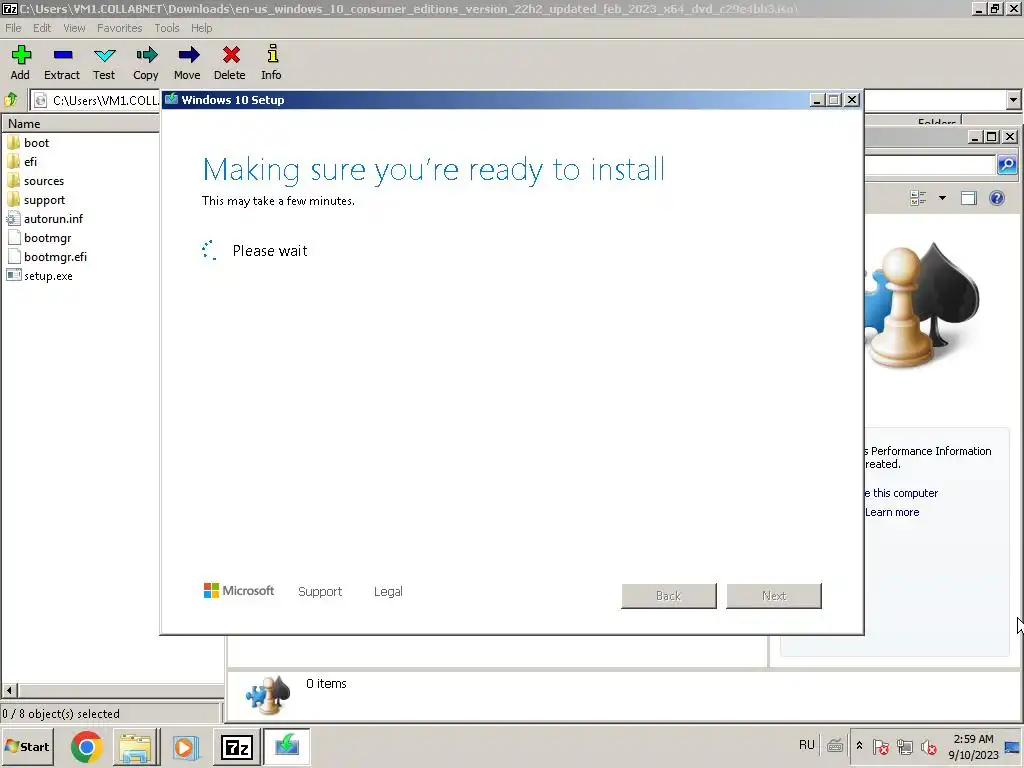Click the Move toolbar icon
Screen dimensions: 1024x768
(x=187, y=63)
